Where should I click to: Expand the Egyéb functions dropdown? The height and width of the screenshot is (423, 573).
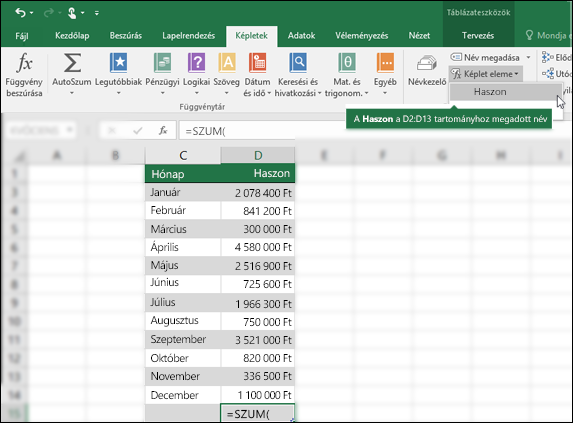385,93
